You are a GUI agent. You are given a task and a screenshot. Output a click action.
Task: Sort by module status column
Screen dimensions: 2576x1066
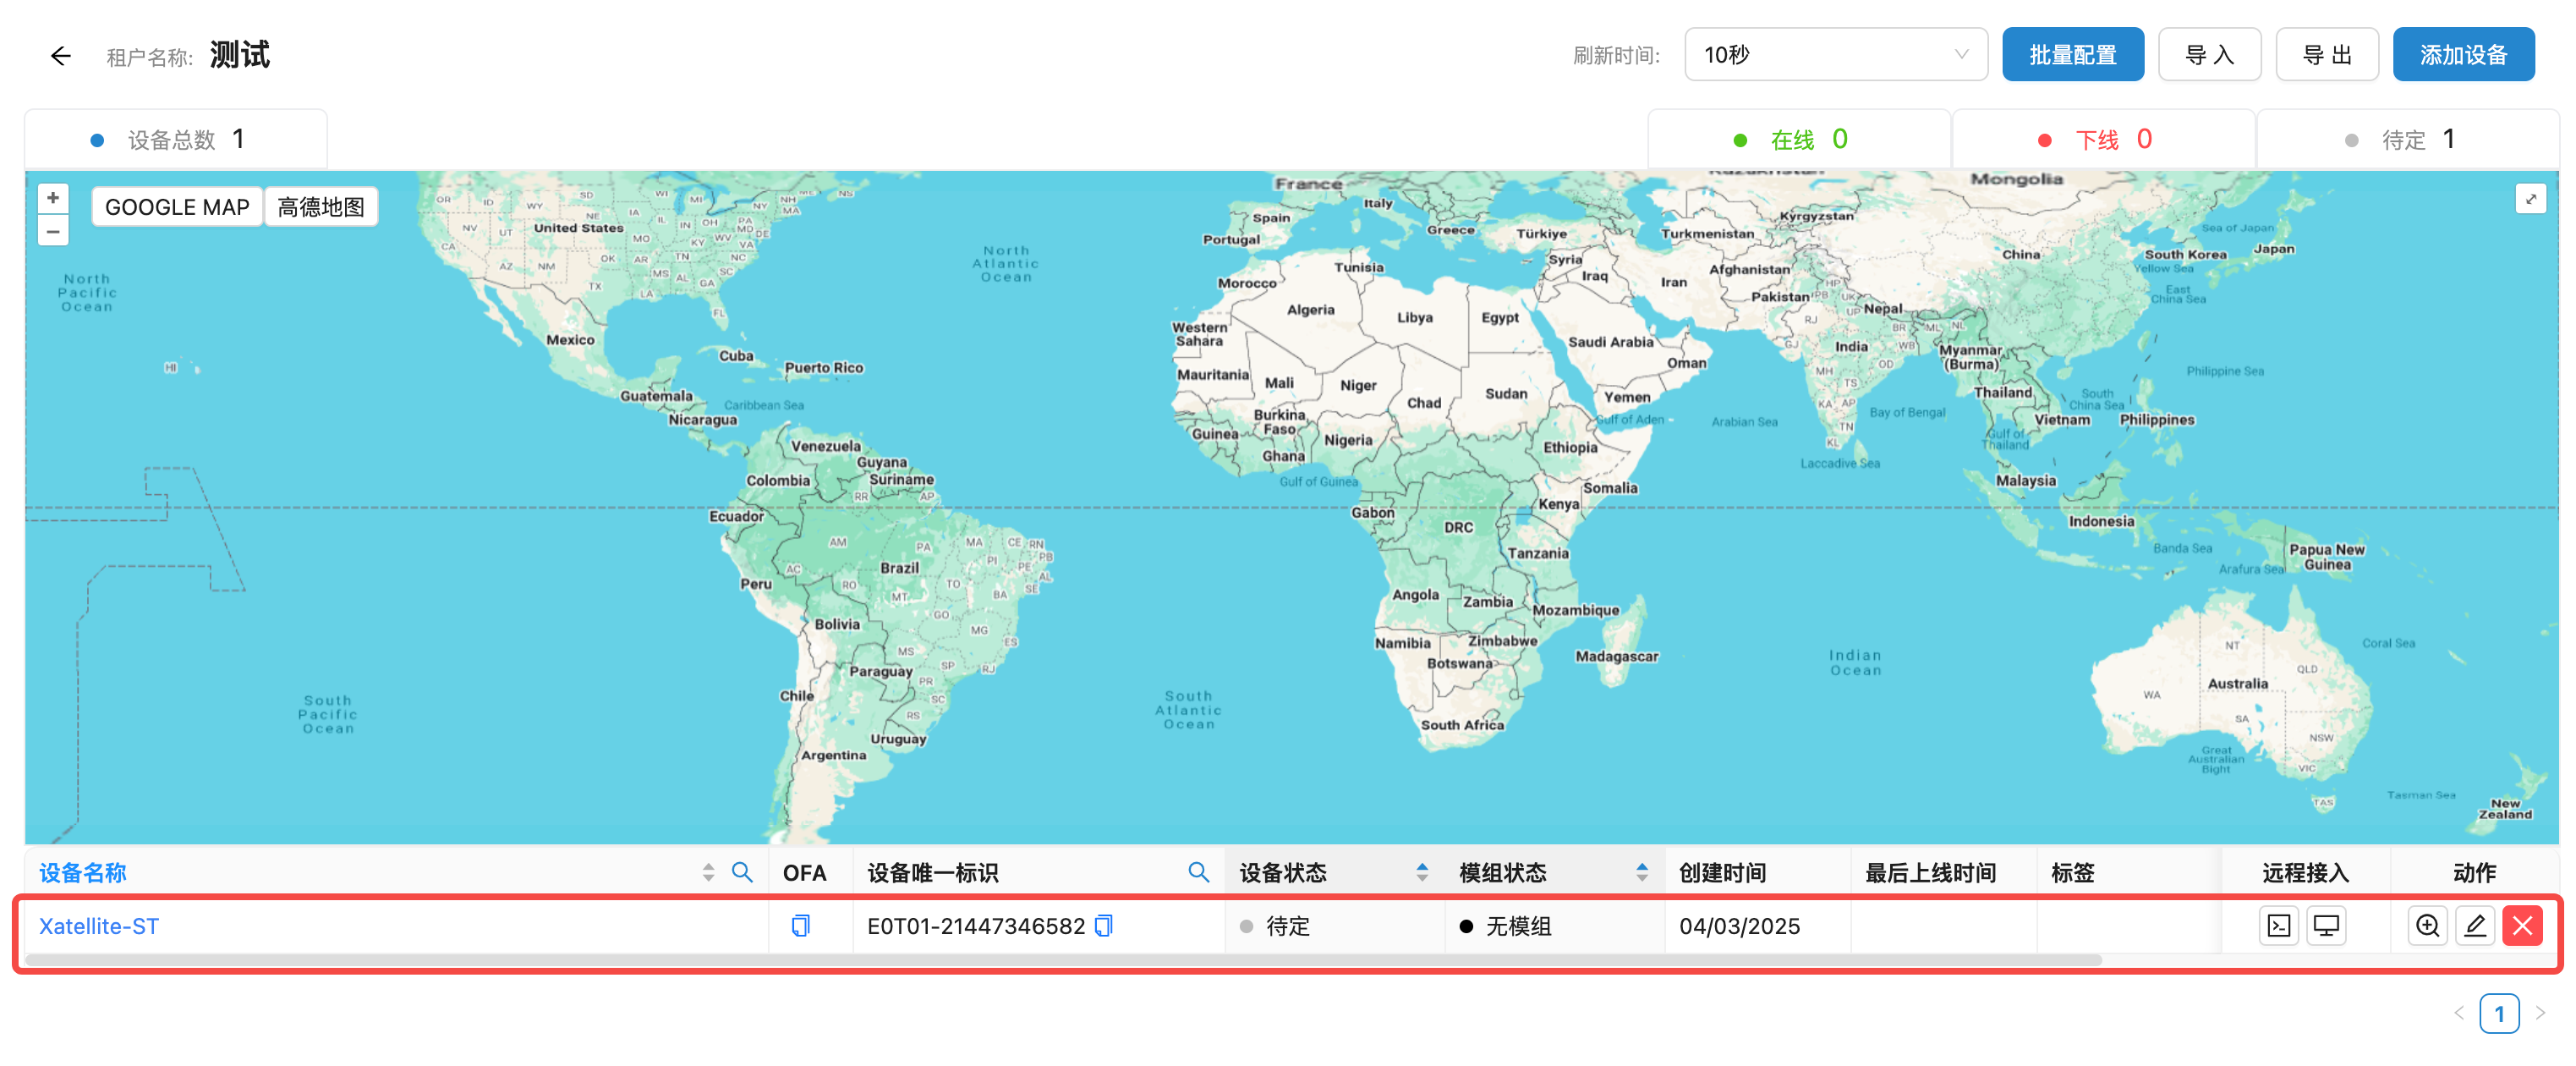[1641, 872]
